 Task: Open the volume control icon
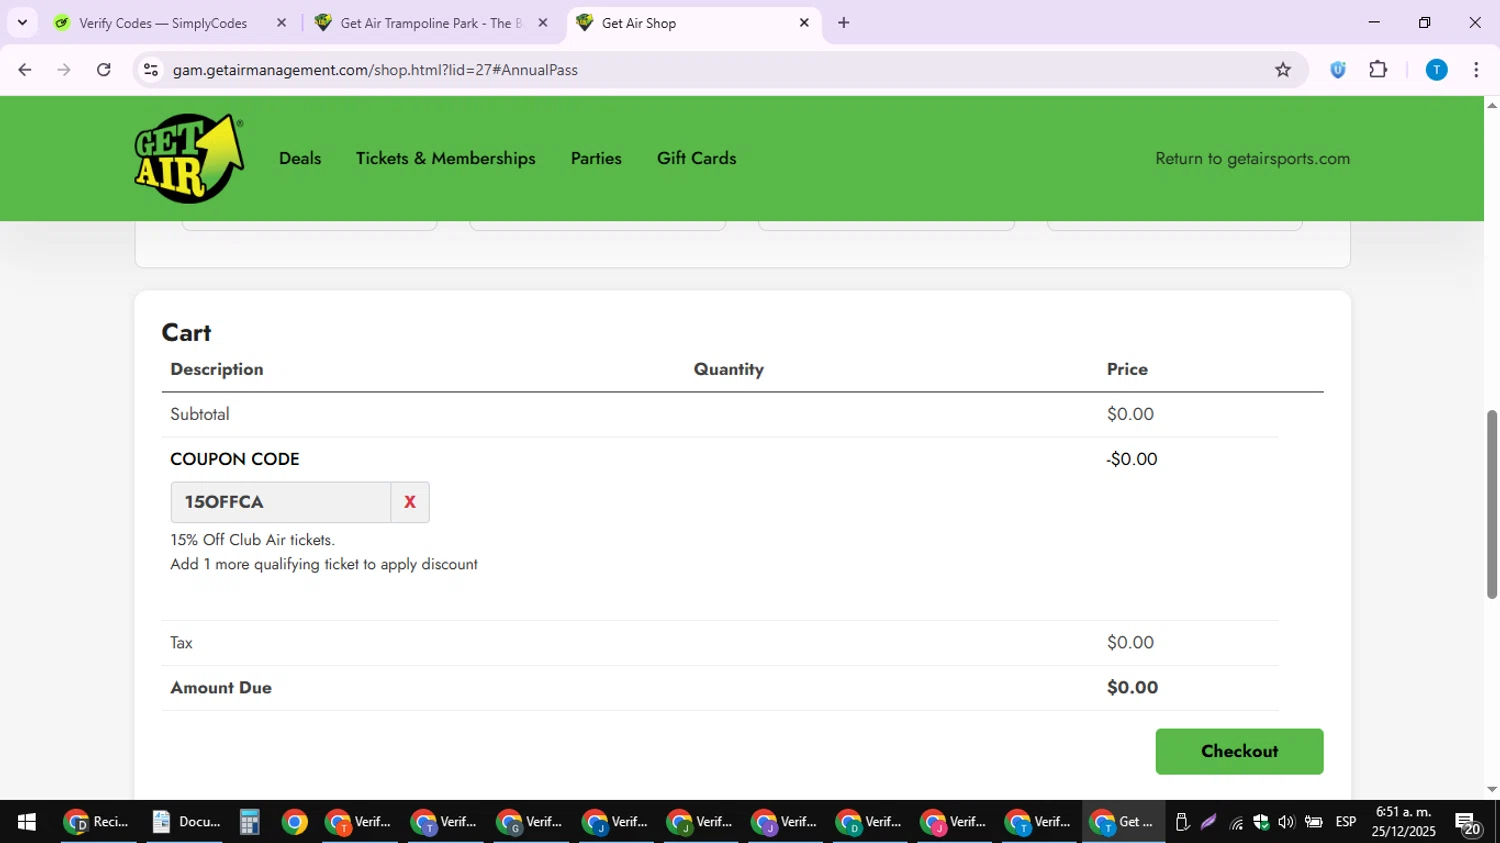[1286, 822]
